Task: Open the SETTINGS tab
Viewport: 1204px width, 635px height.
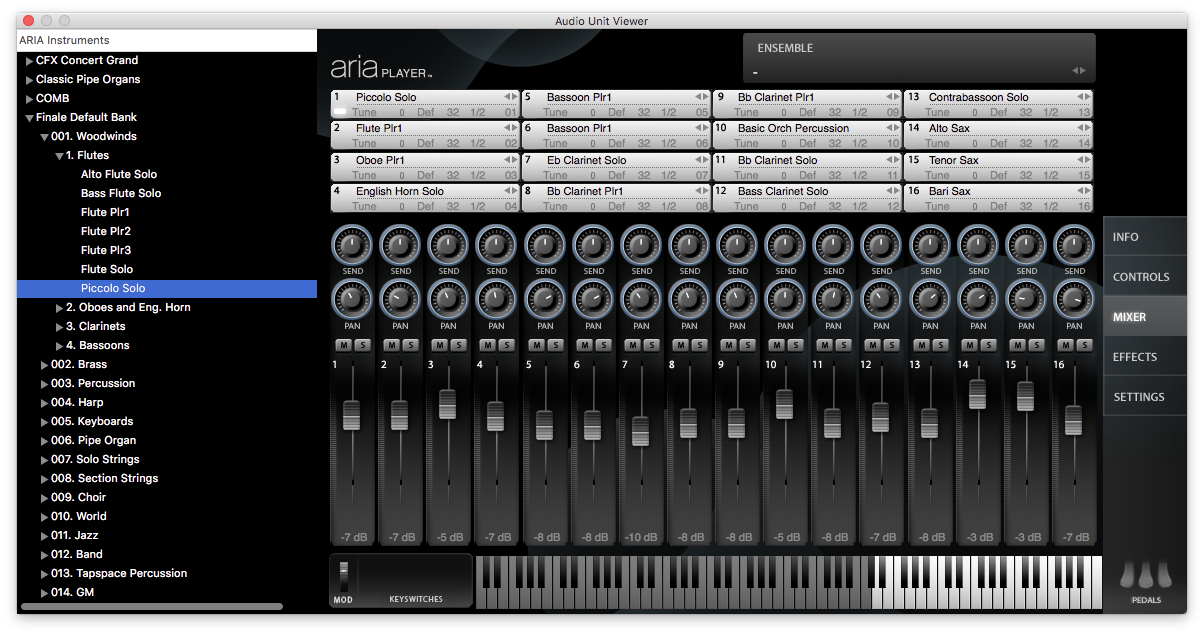Action: [1145, 397]
